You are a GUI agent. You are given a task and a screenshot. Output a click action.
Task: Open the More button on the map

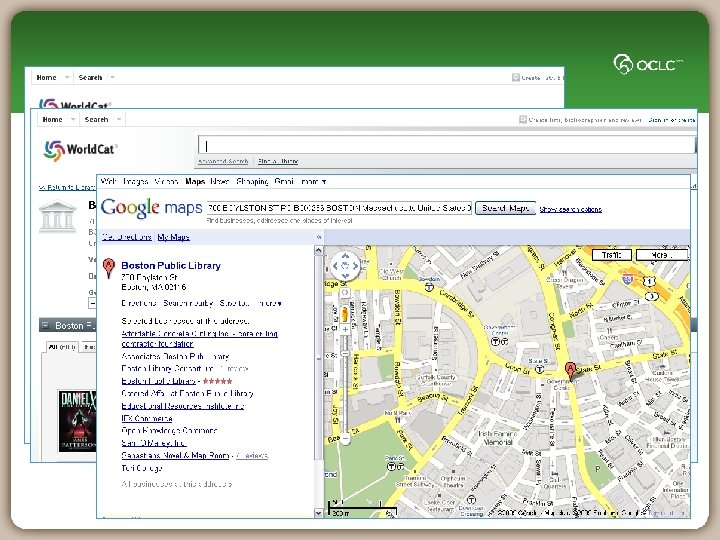662,255
